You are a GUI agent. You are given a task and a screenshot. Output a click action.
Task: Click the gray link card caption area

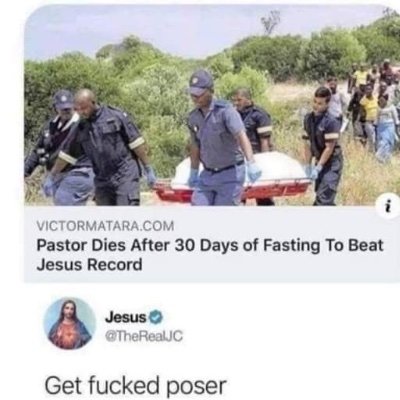tap(212, 244)
